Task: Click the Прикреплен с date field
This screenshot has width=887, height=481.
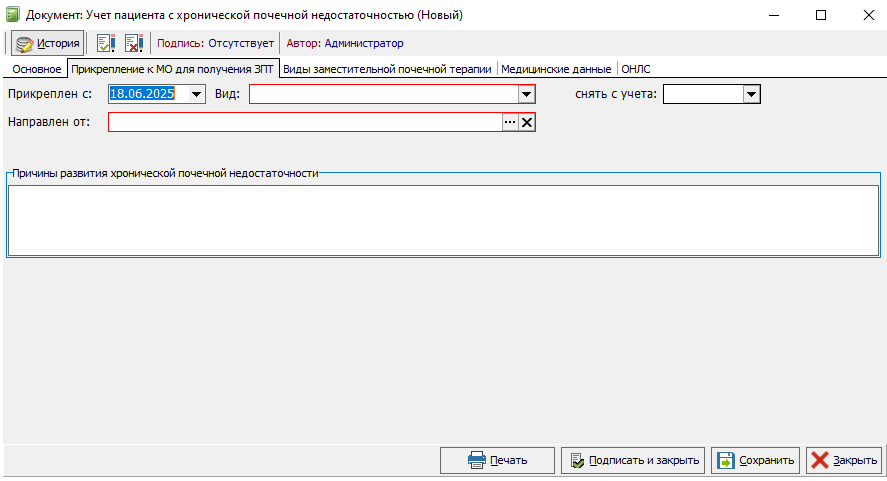Action: (149, 94)
